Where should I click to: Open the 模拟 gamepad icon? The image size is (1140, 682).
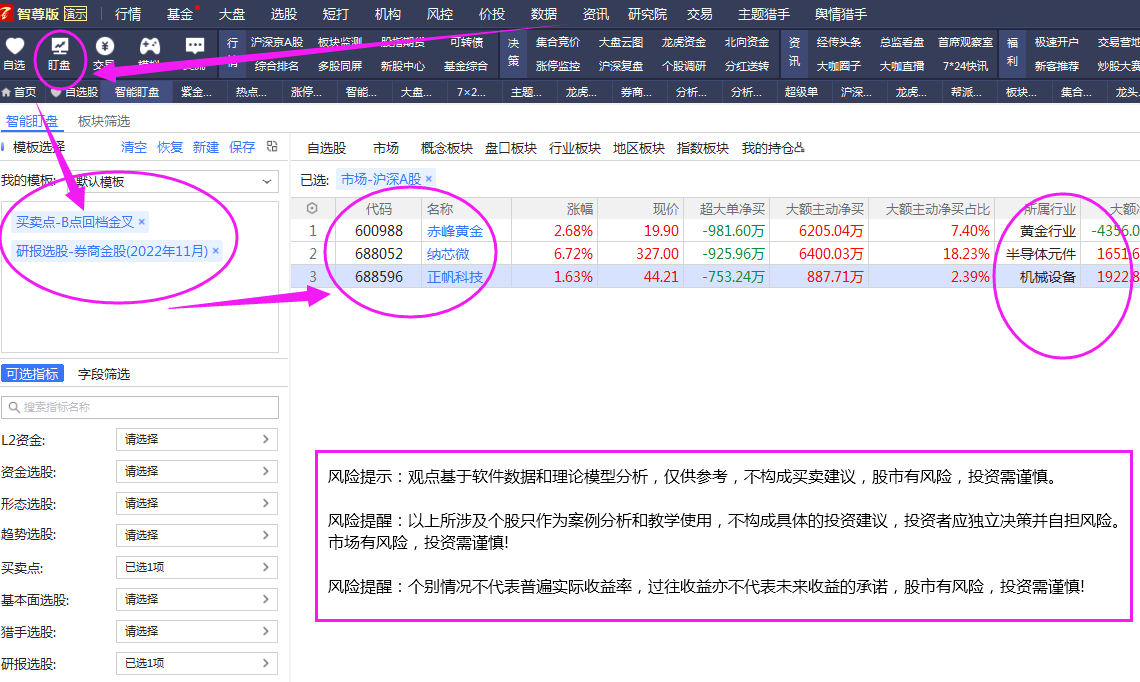[x=150, y=47]
